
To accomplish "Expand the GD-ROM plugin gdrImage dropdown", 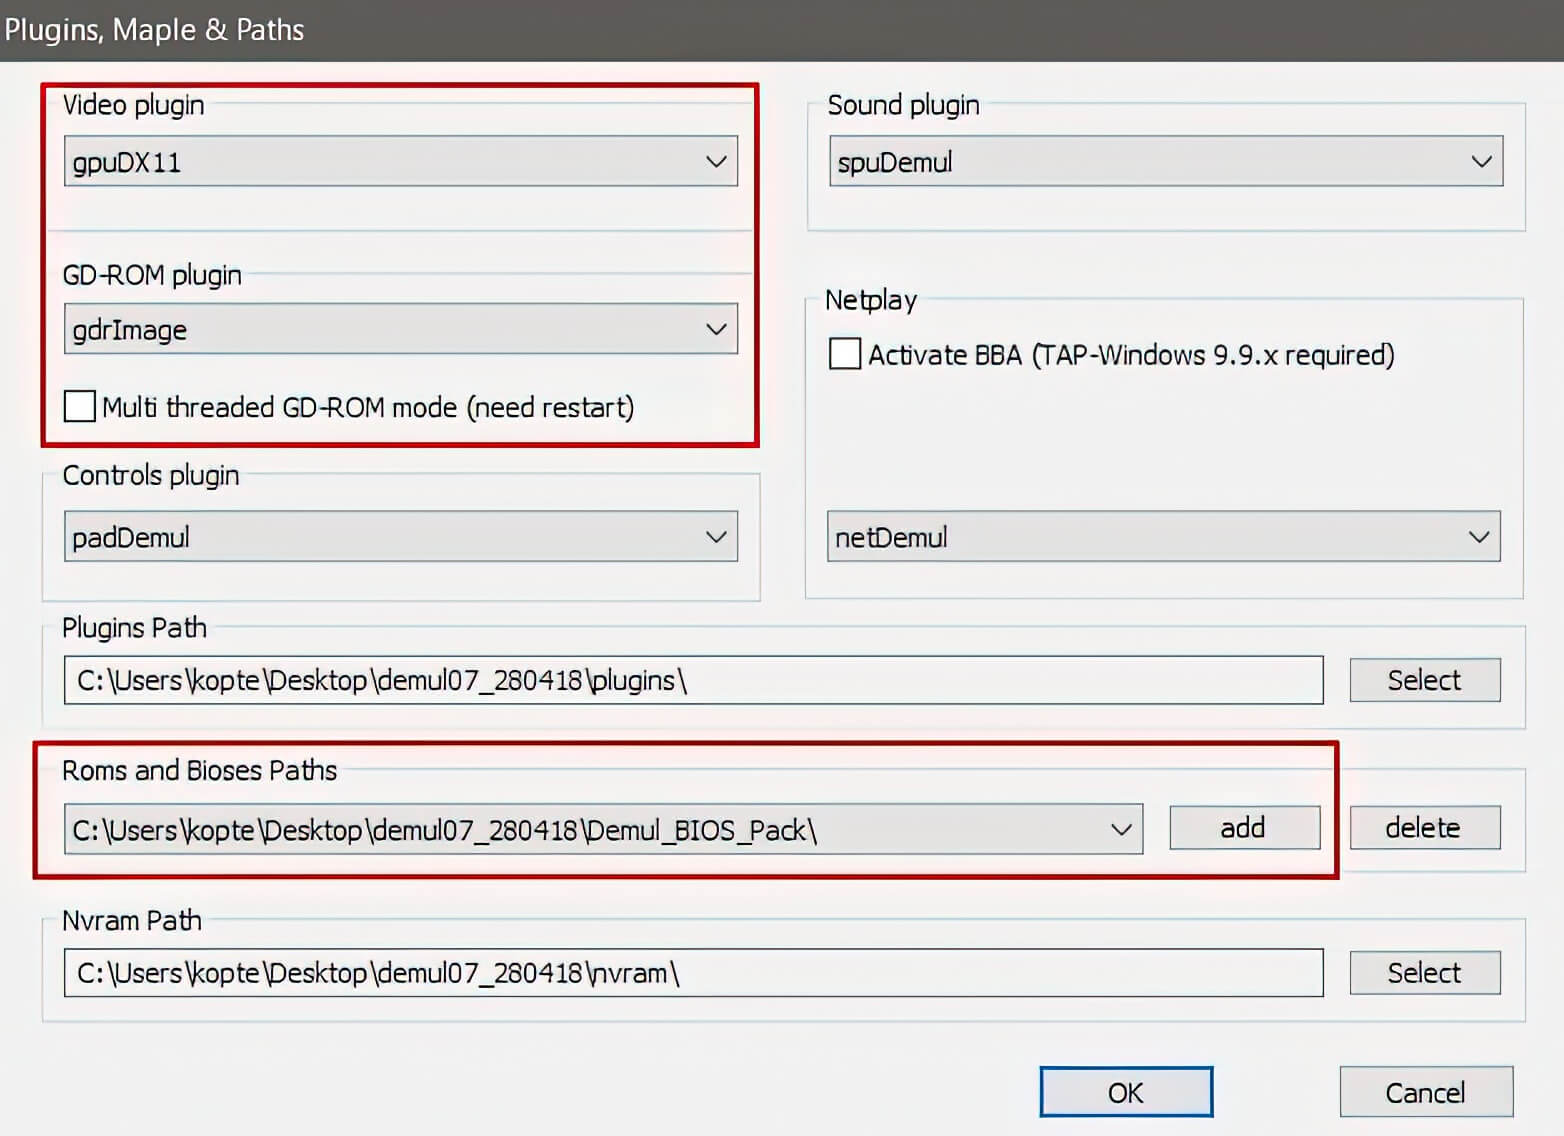I will [400, 330].
